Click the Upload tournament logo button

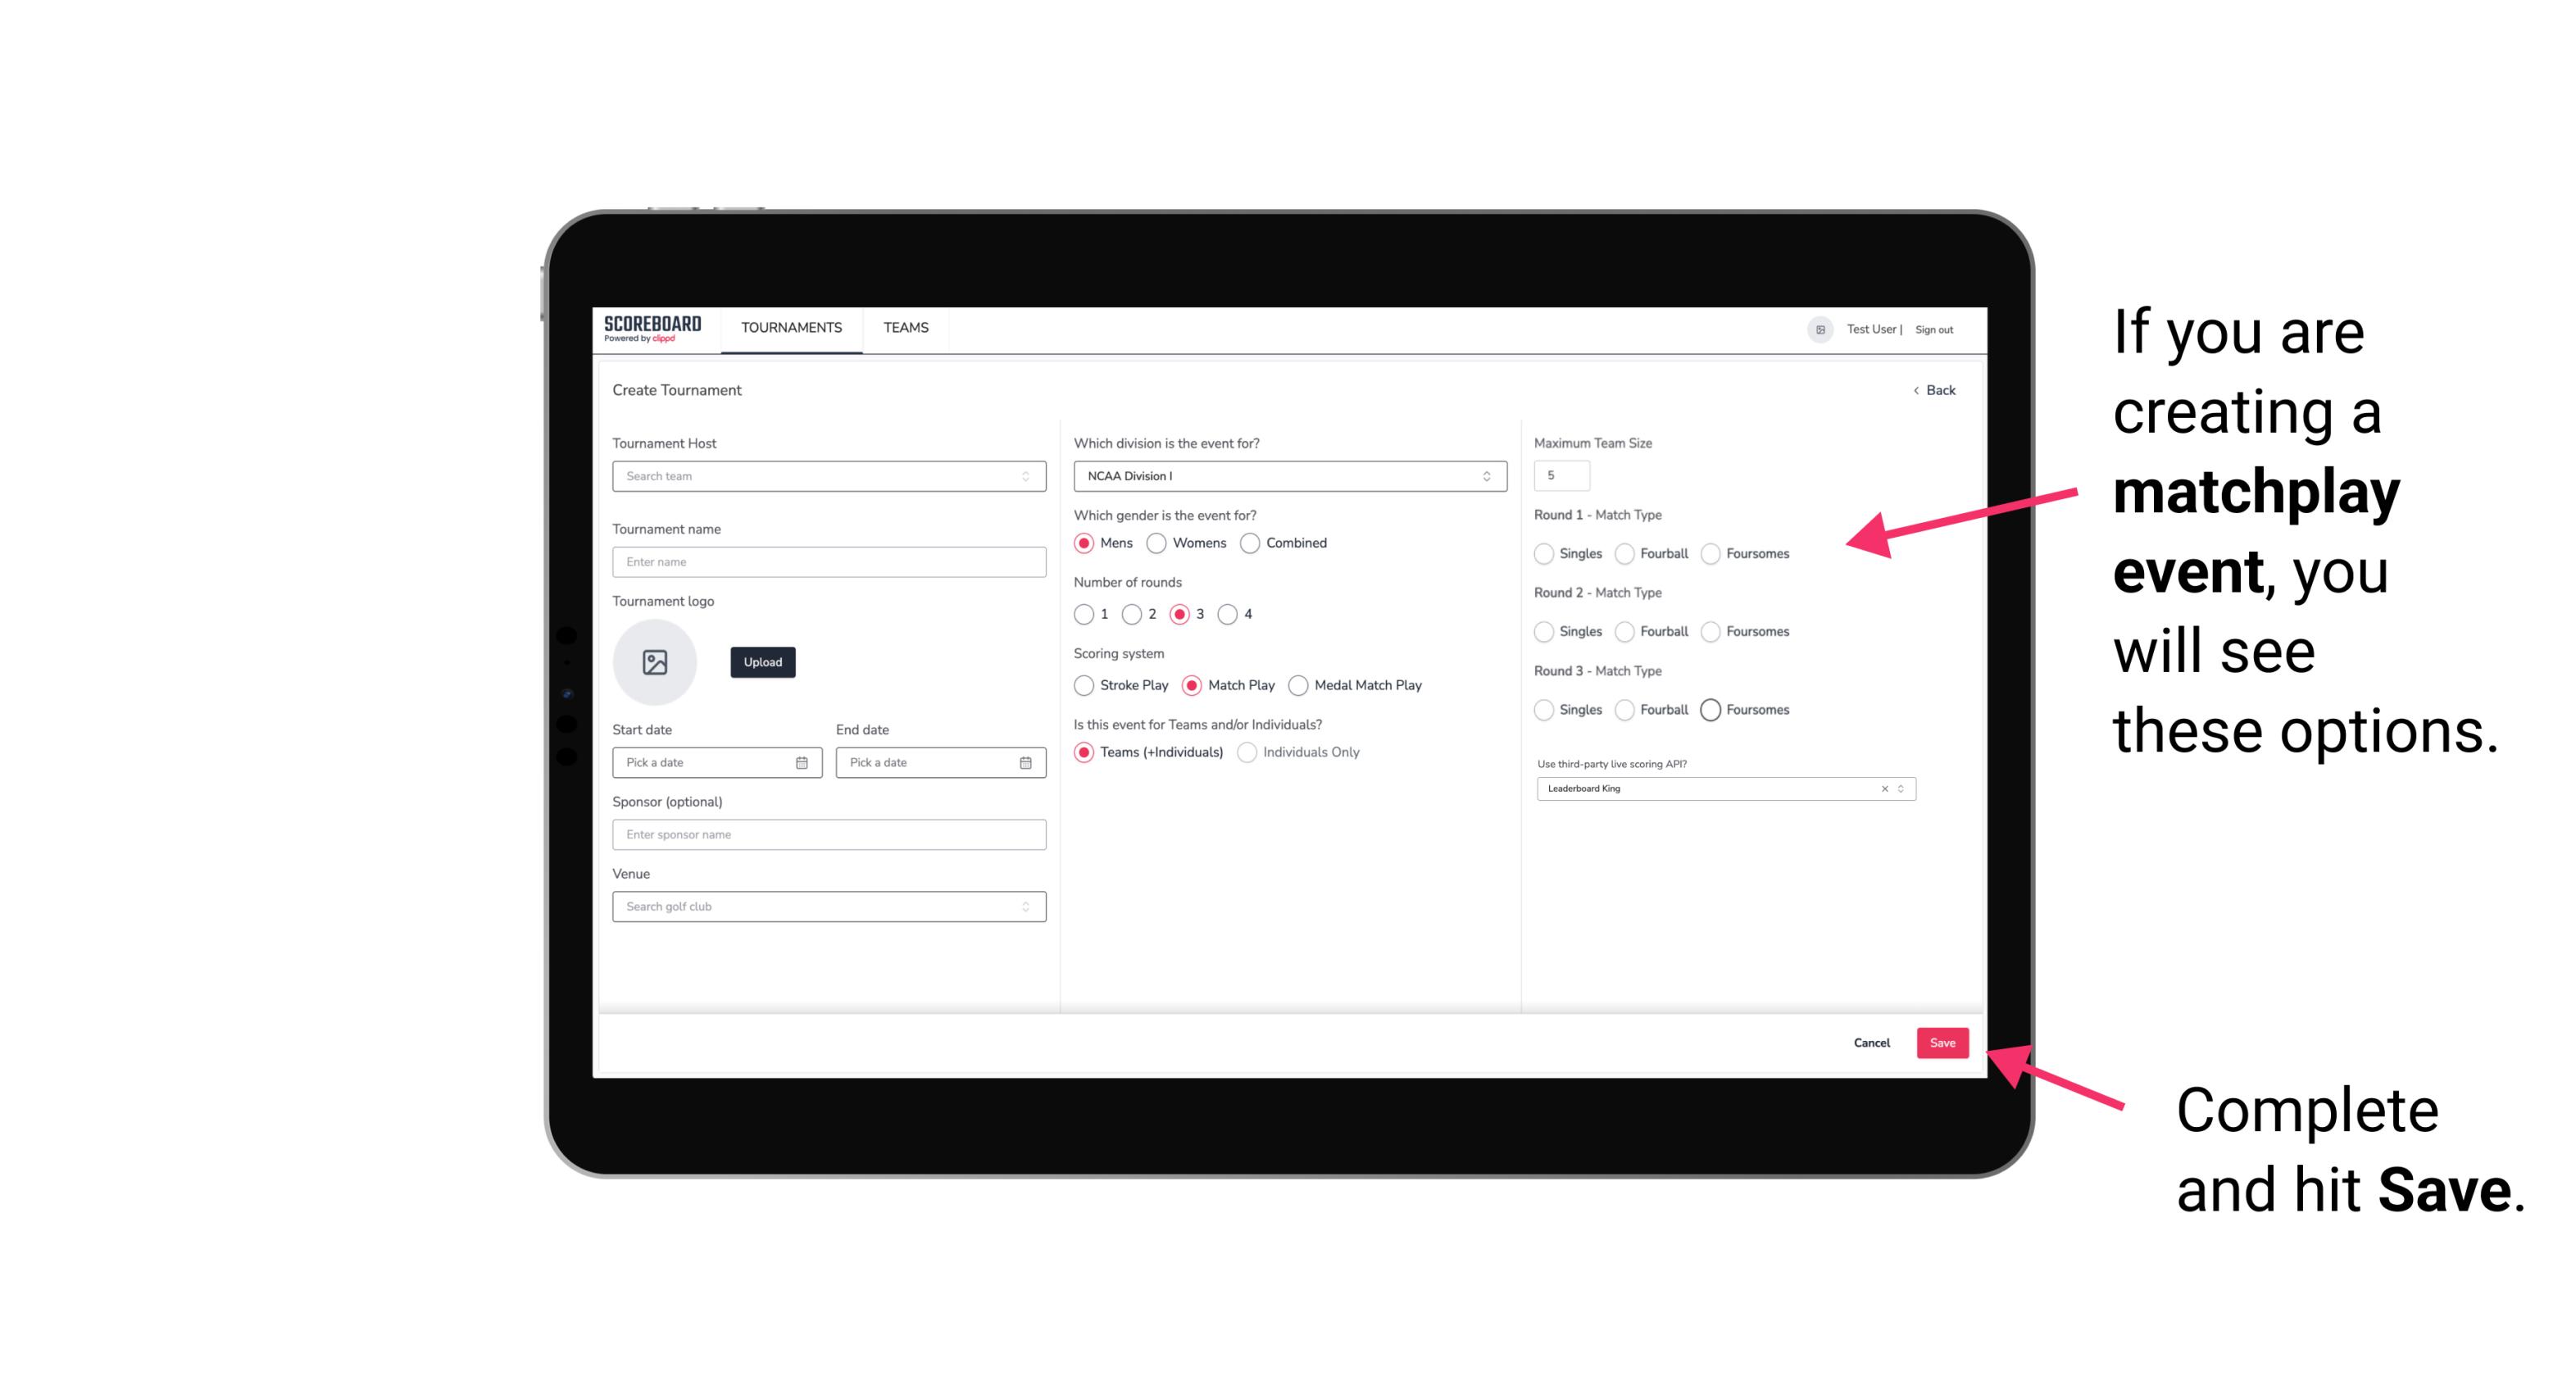[762, 662]
